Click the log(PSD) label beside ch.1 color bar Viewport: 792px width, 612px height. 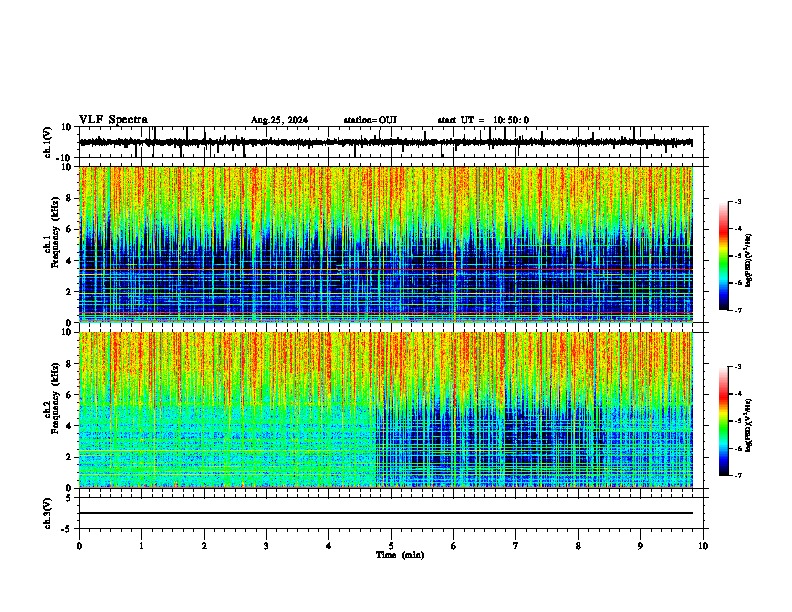click(749, 261)
